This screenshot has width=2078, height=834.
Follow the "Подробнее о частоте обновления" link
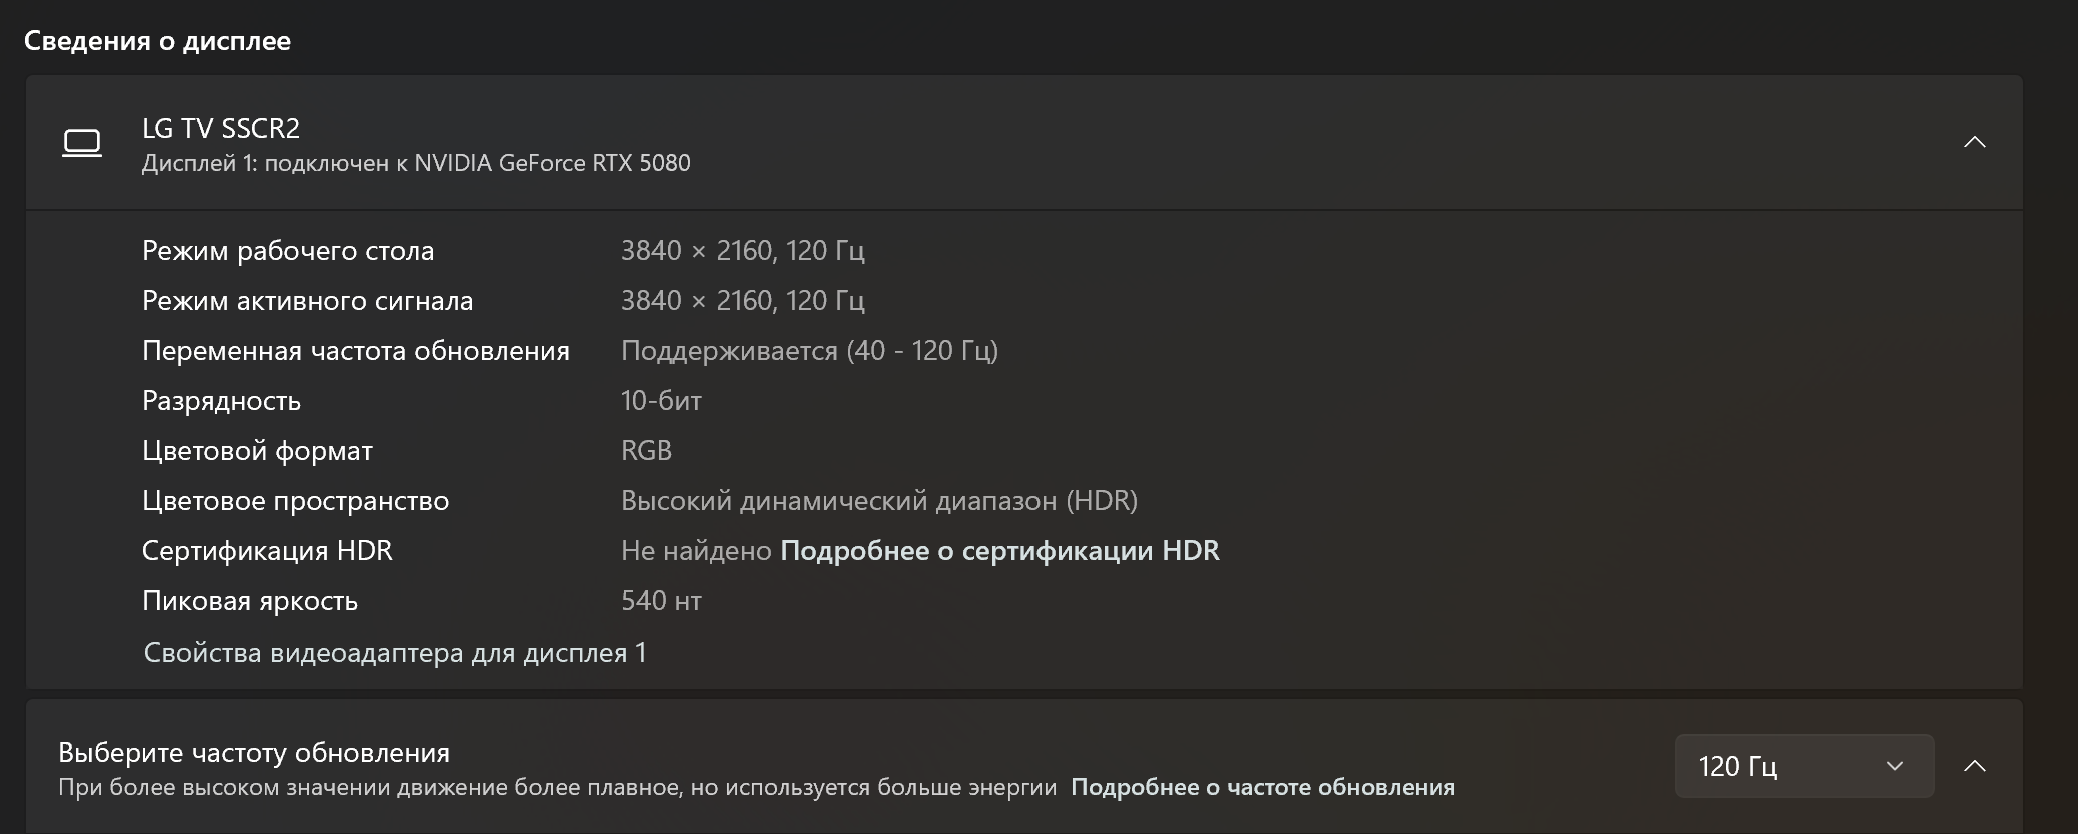pyautogui.click(x=1262, y=788)
